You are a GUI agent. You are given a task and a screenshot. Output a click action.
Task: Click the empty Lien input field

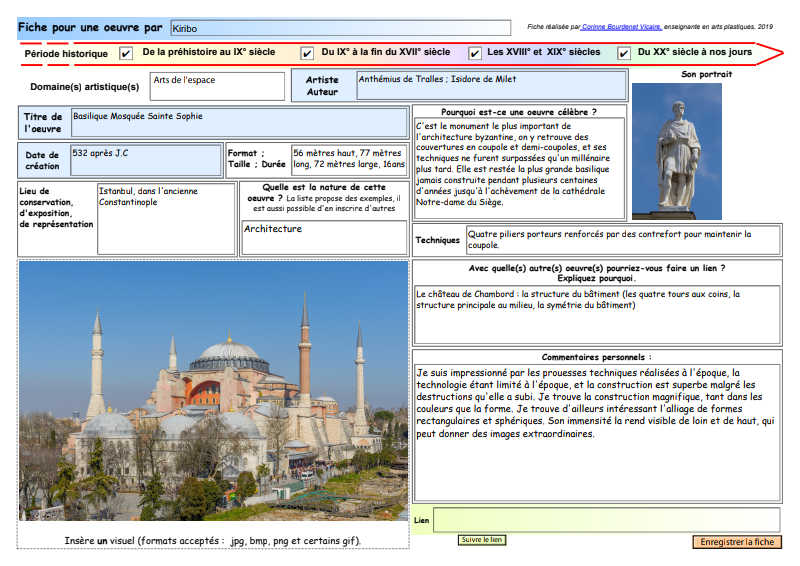(606, 520)
